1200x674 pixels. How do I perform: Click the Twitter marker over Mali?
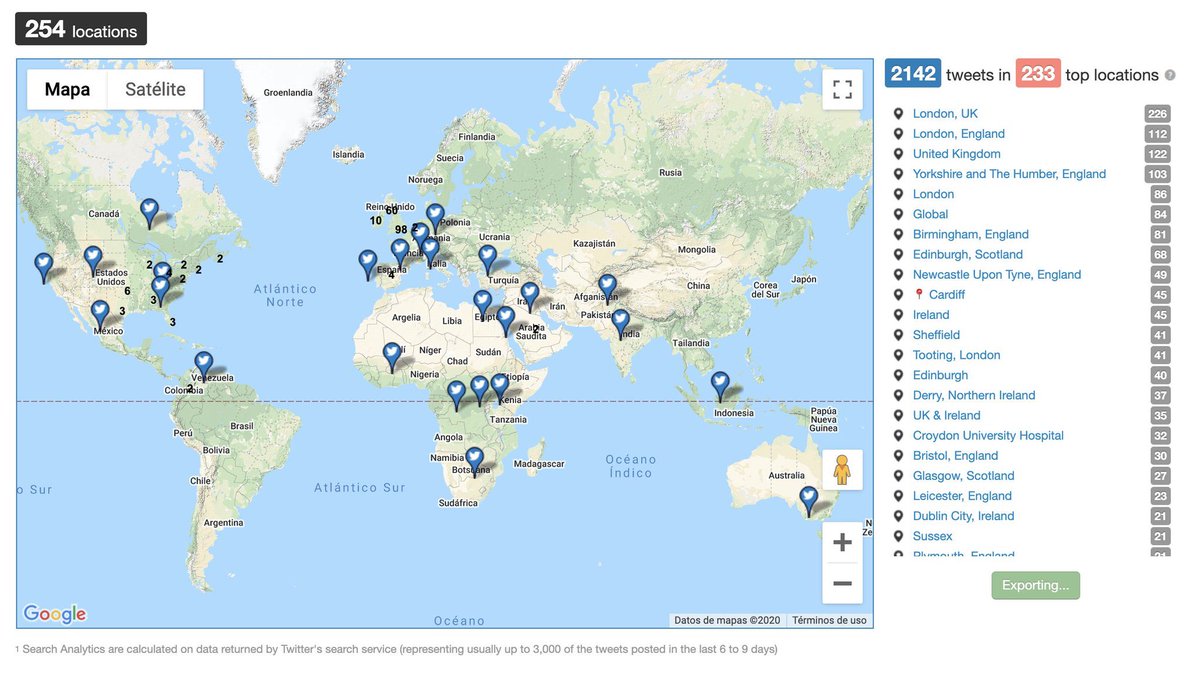[392, 357]
